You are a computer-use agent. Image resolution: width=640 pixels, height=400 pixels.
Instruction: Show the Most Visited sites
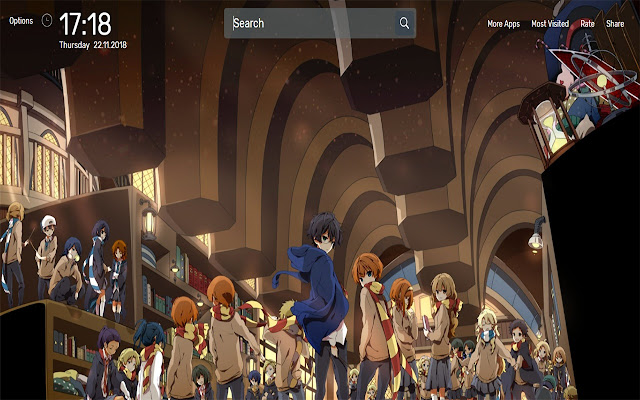(550, 24)
